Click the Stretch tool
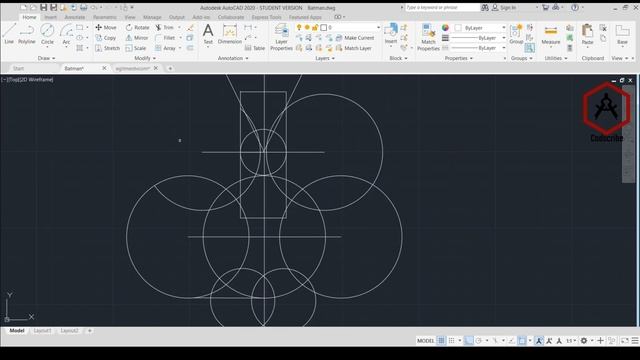640x360 pixels. pyautogui.click(x=107, y=48)
